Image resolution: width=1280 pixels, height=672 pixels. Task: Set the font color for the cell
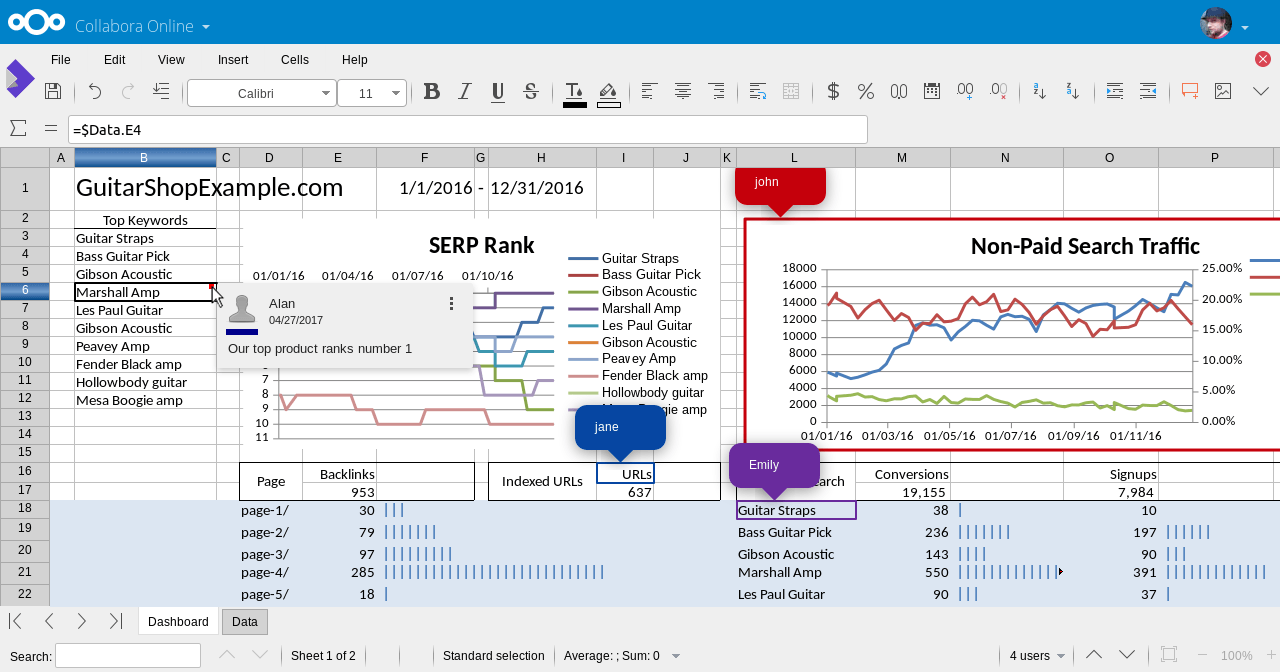click(574, 91)
